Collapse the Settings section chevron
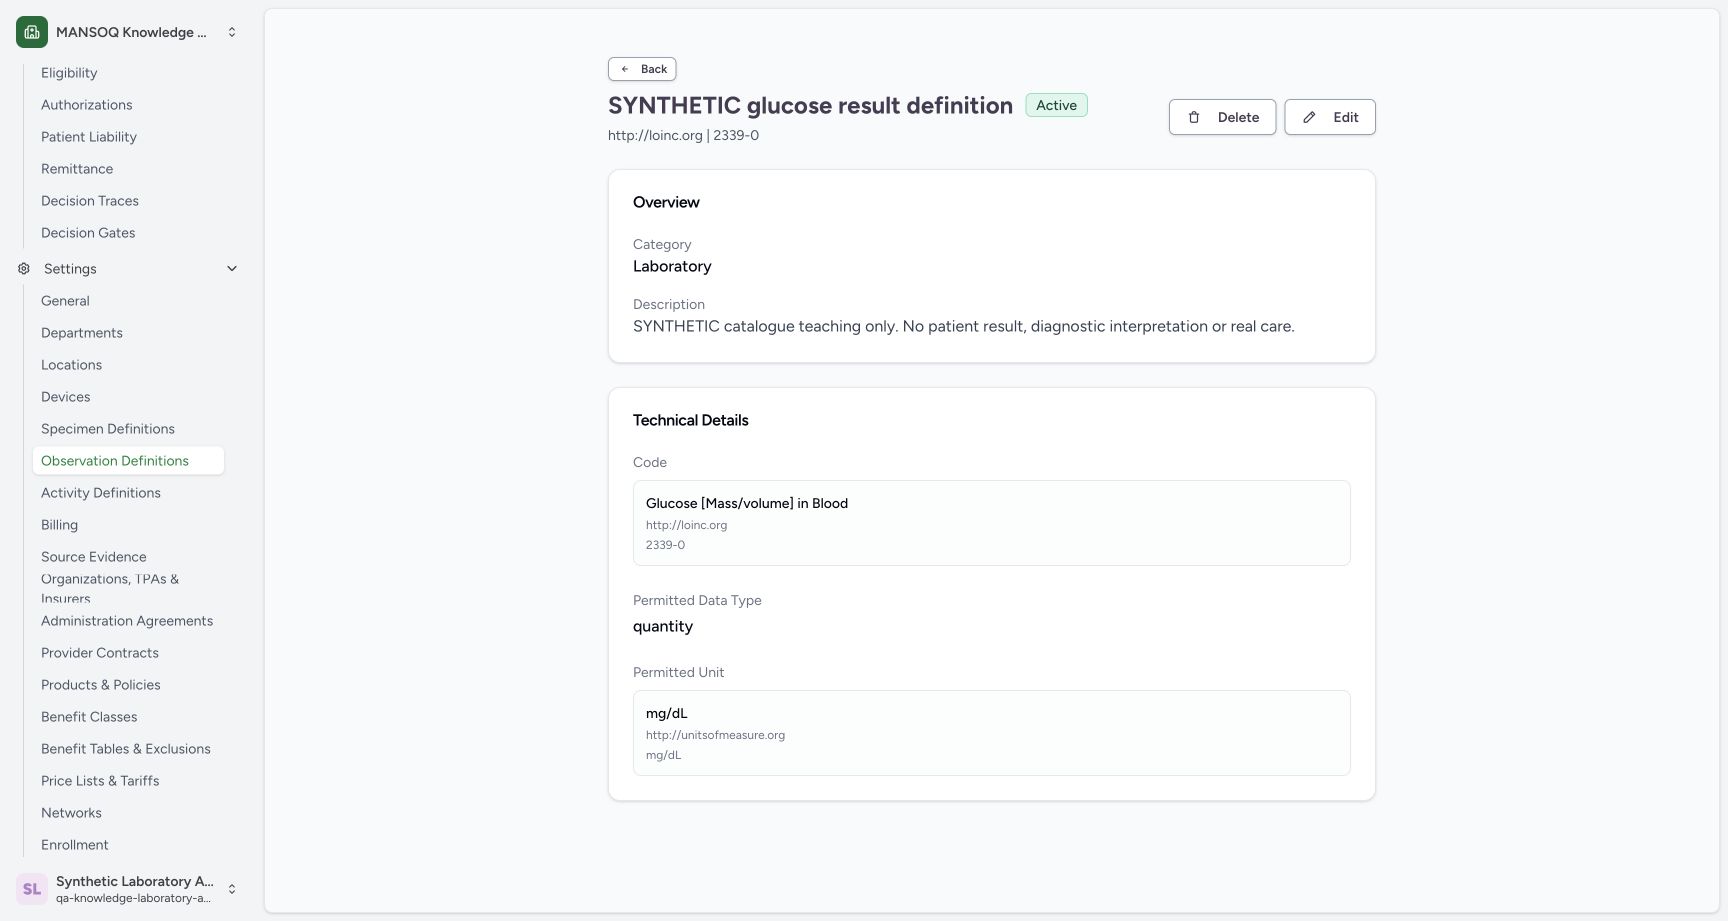Viewport: 1728px width, 921px height. pyautogui.click(x=232, y=269)
